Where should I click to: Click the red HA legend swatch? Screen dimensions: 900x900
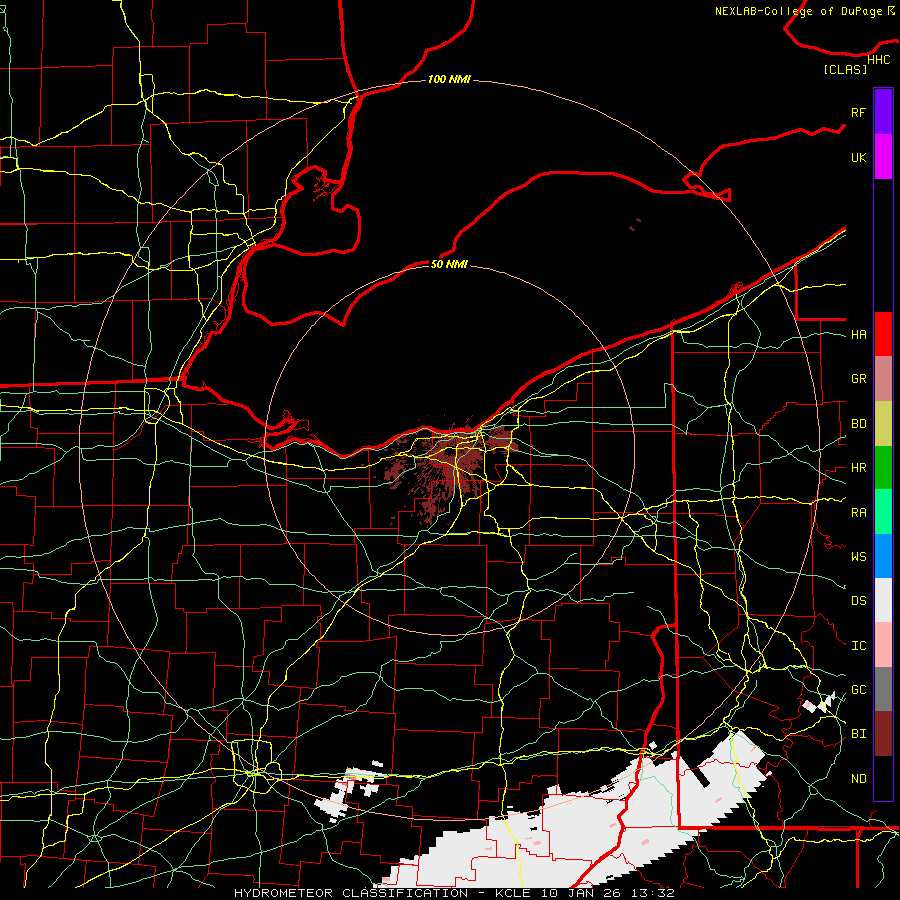pyautogui.click(x=883, y=334)
